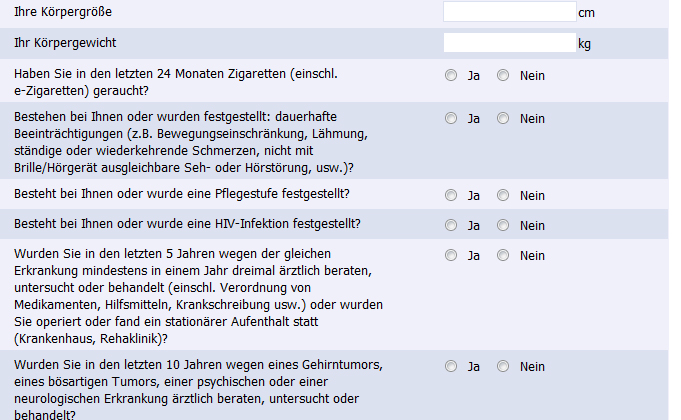This screenshot has height=420, width=681.
Task: Select Nein for the Zigaretten smoking question
Action: click(503, 75)
